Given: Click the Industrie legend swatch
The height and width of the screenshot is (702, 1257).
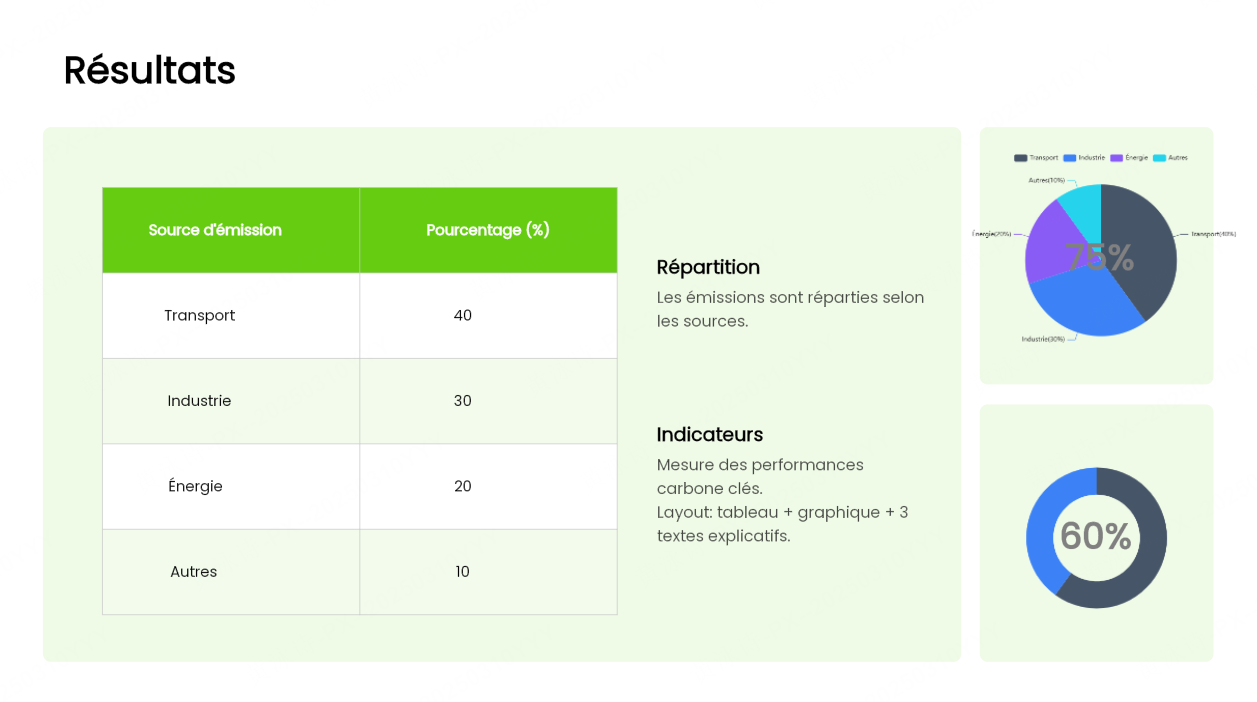Looking at the screenshot, I should (x=1069, y=158).
